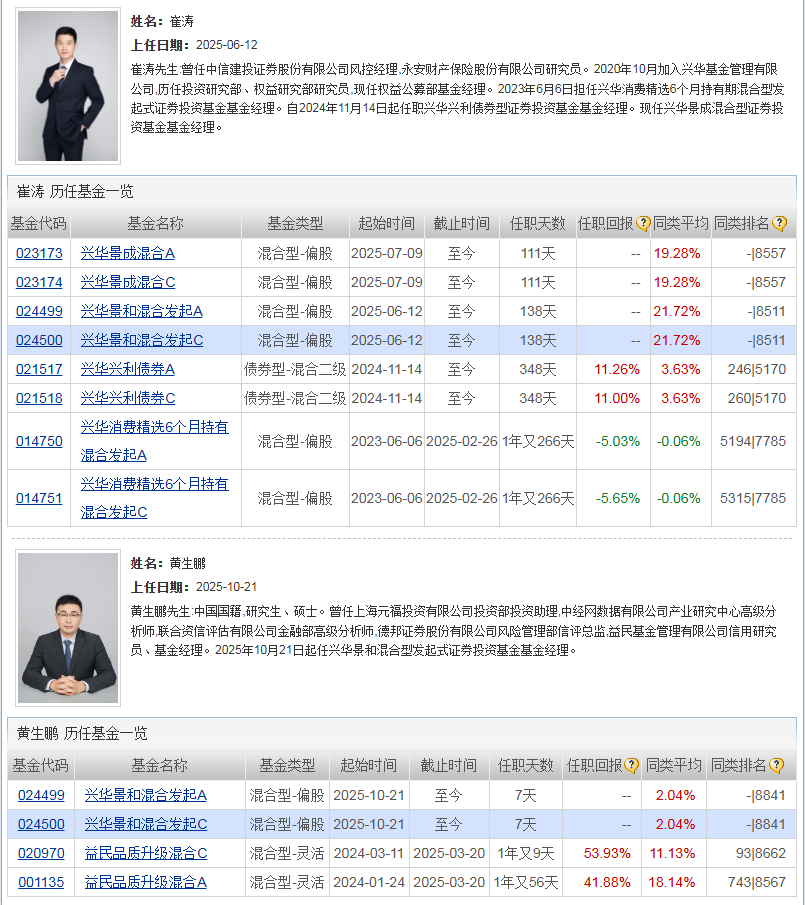805x905 pixels.
Task: Open fund code 001135 link
Action: pos(41,882)
